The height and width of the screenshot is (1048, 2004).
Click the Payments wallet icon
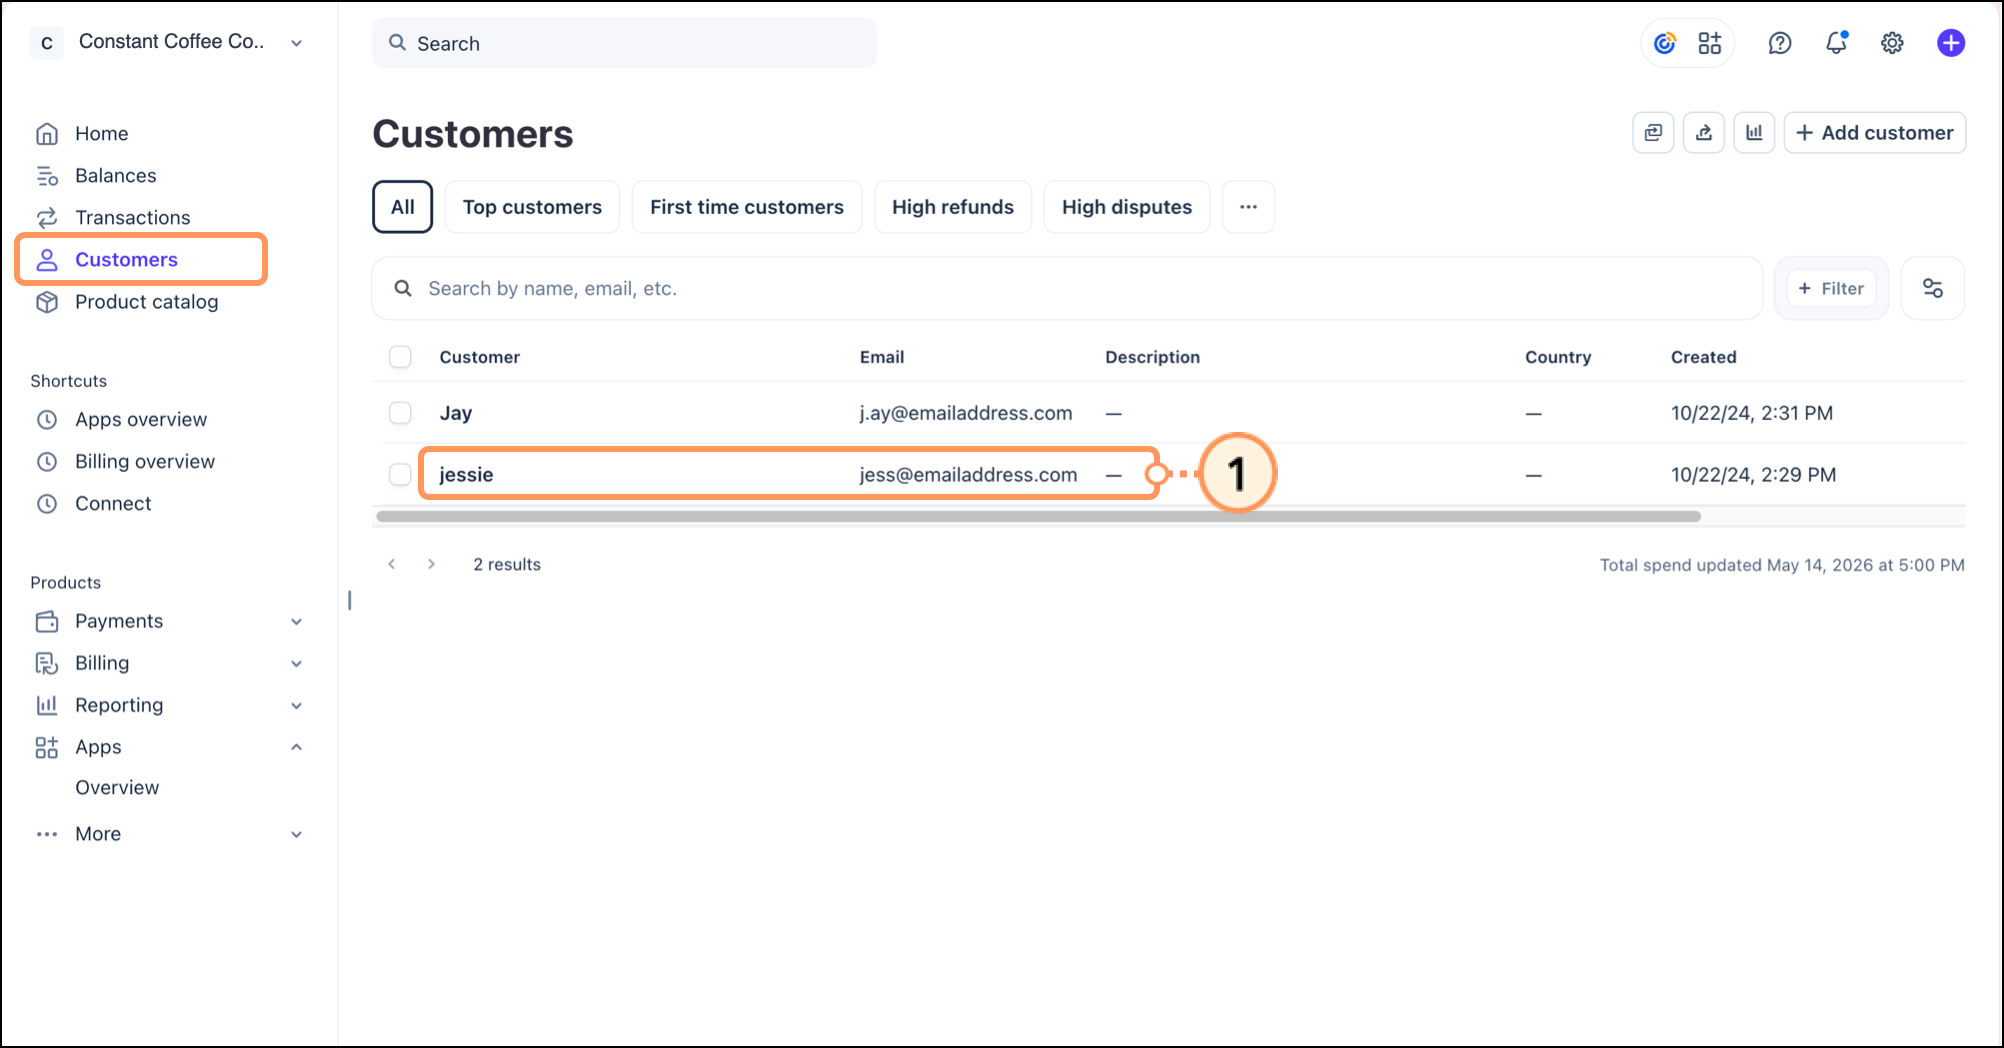point(47,621)
